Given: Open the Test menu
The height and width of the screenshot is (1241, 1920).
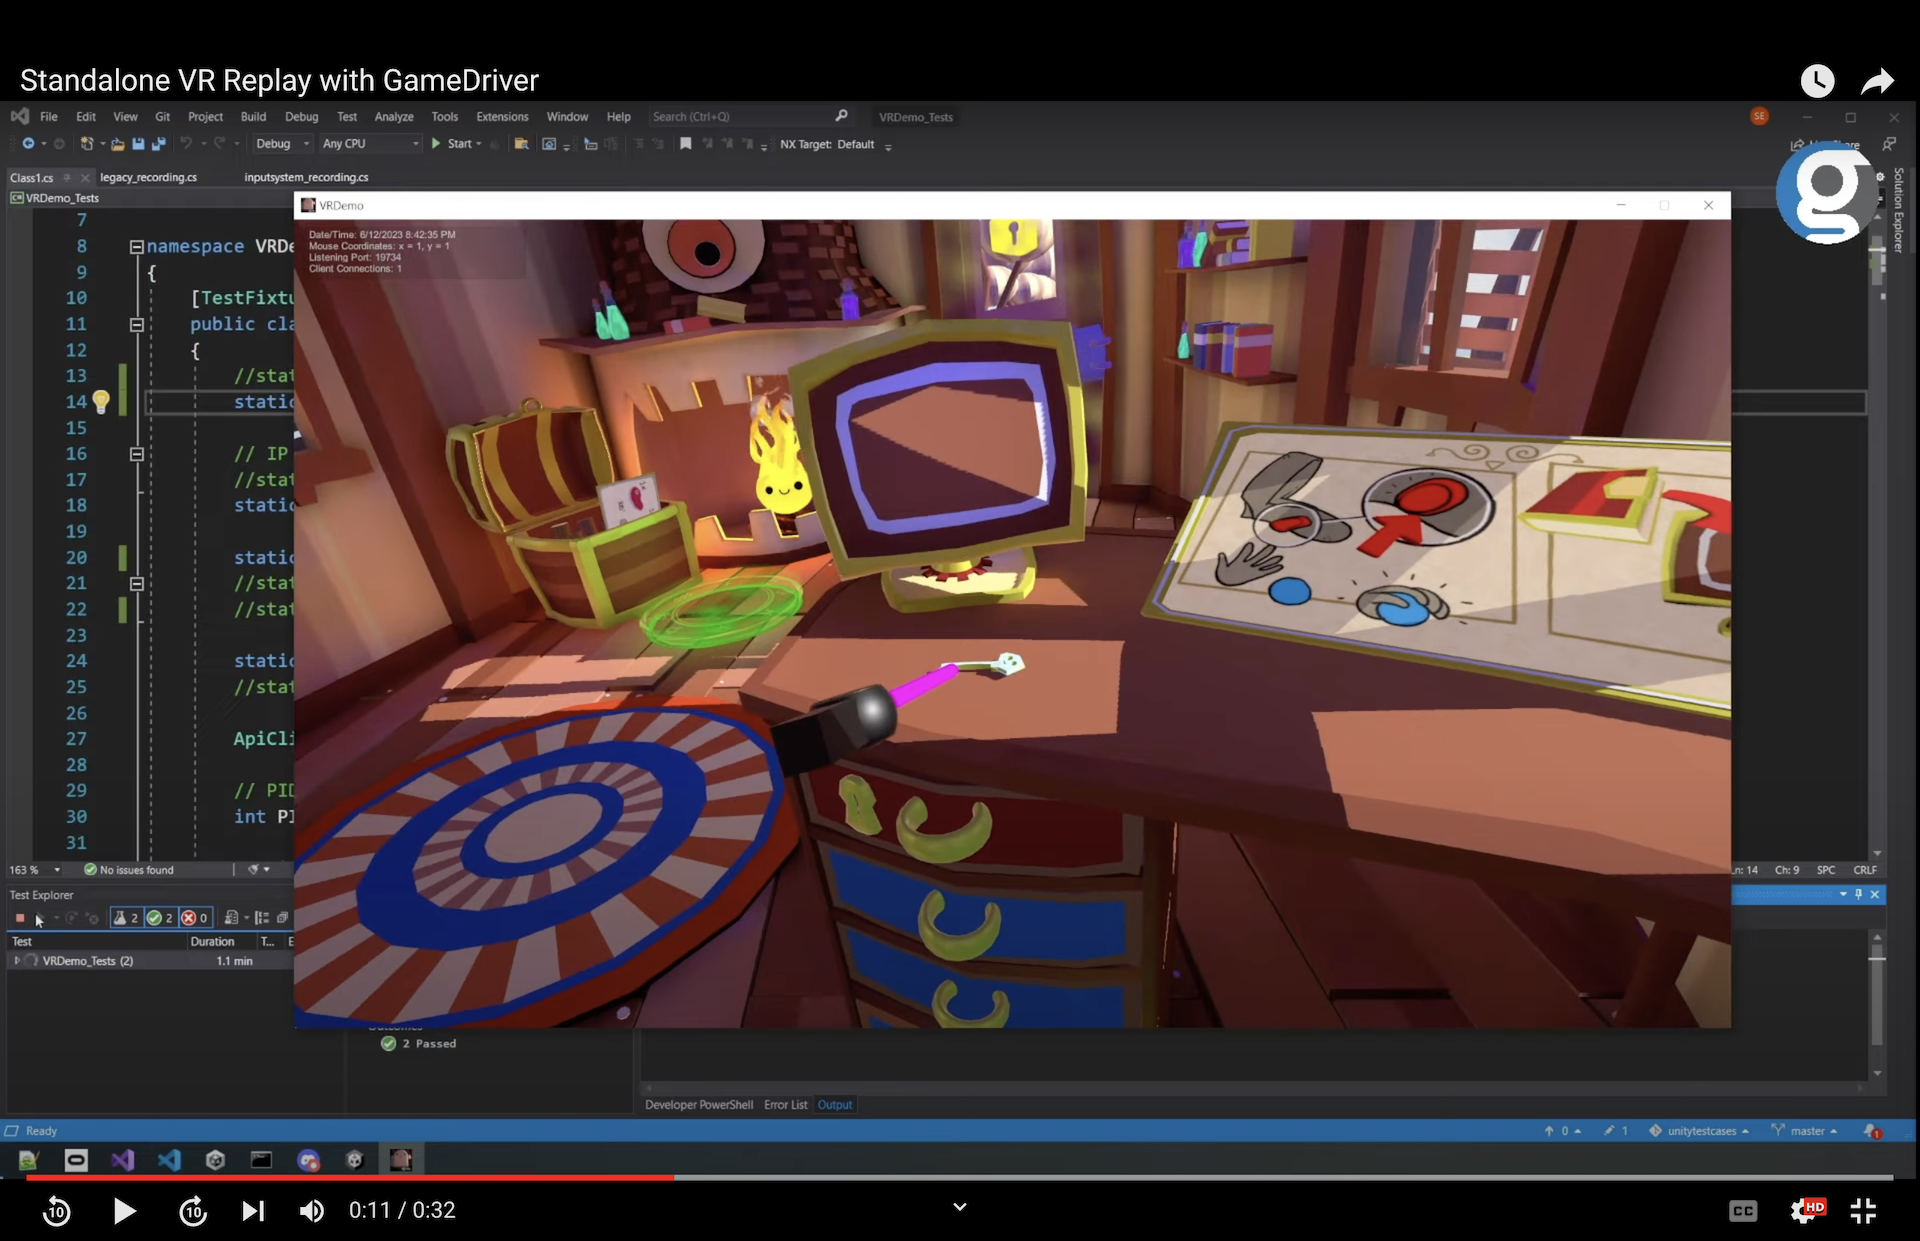Looking at the screenshot, I should click(346, 117).
